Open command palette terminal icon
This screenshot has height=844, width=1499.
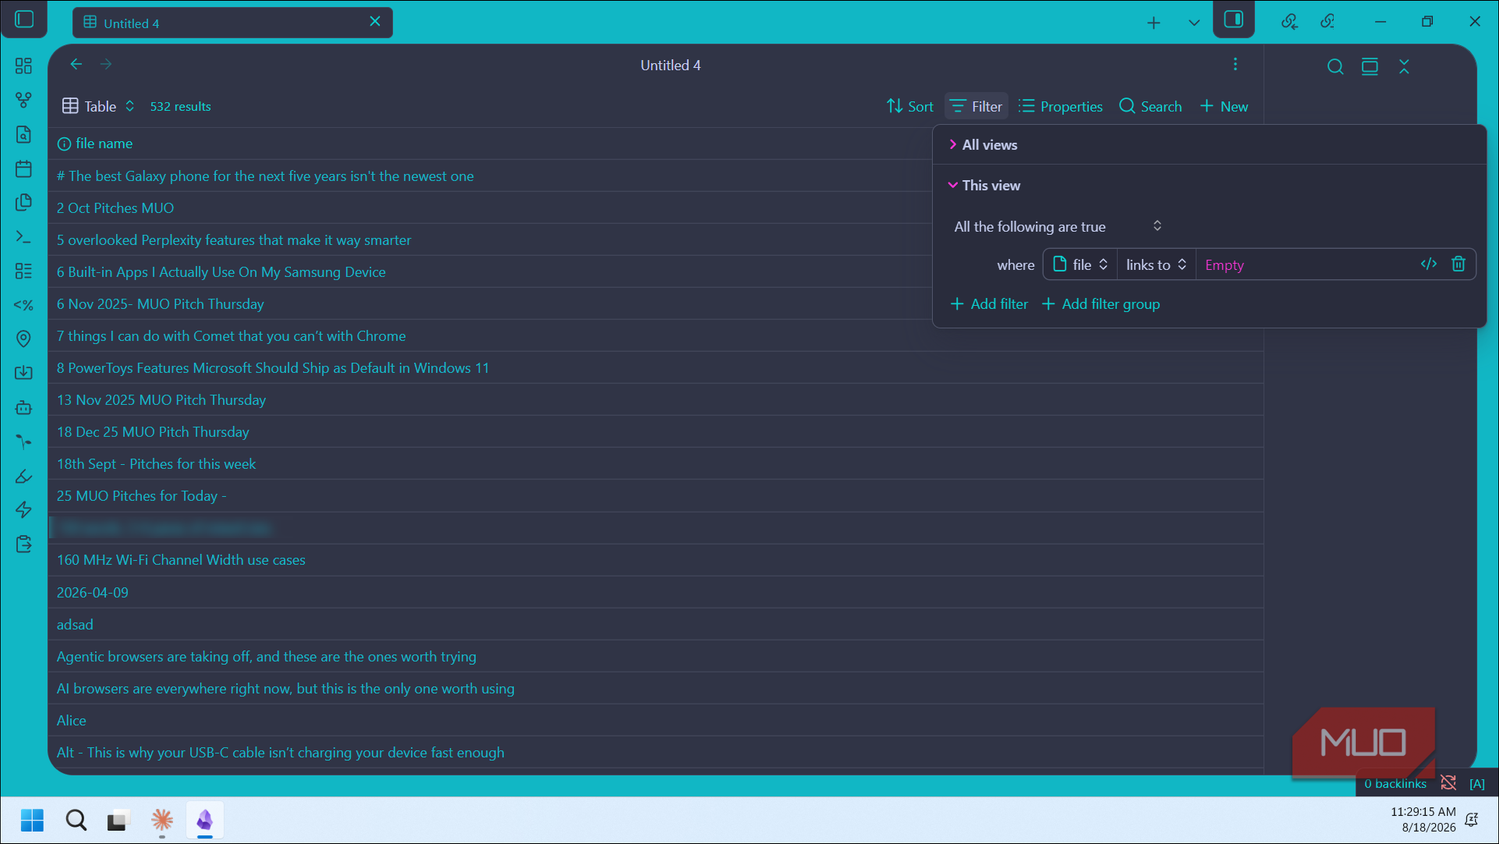click(24, 237)
